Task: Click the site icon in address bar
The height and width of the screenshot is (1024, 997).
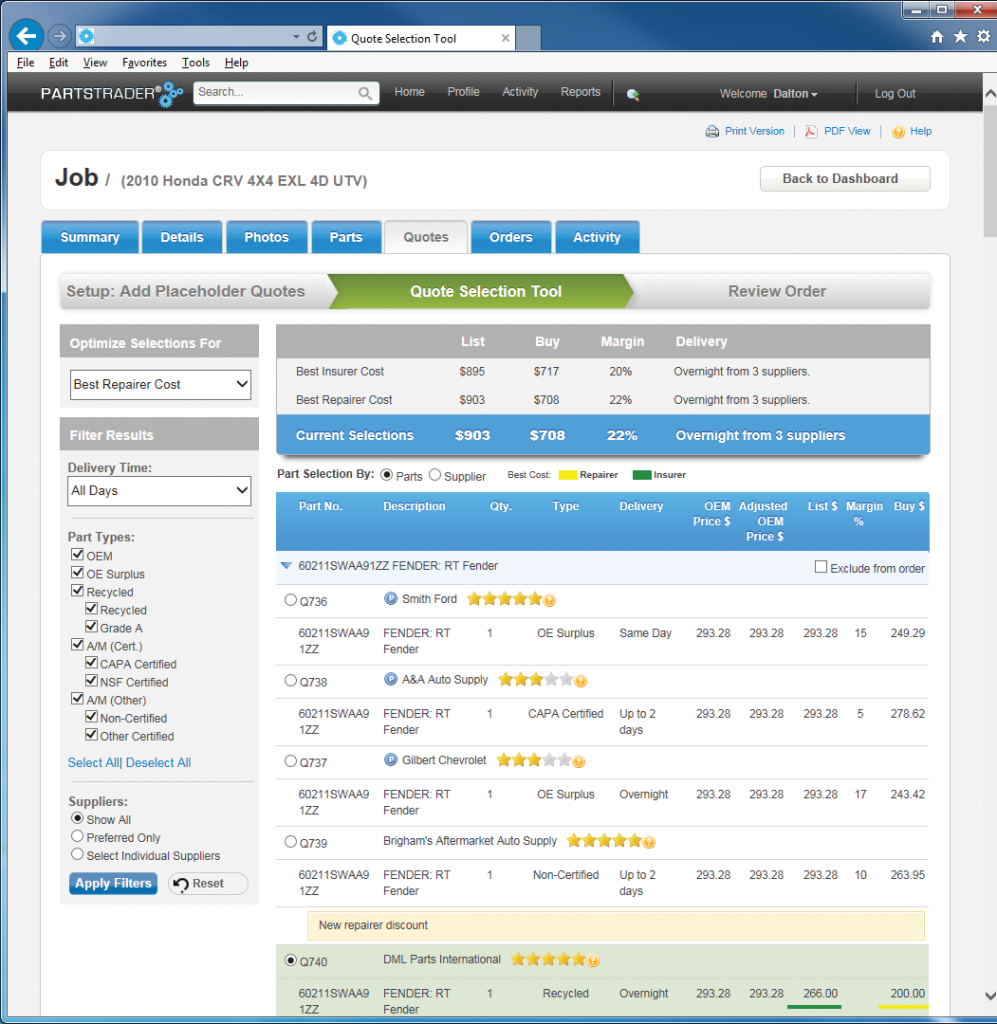Action: pos(86,36)
